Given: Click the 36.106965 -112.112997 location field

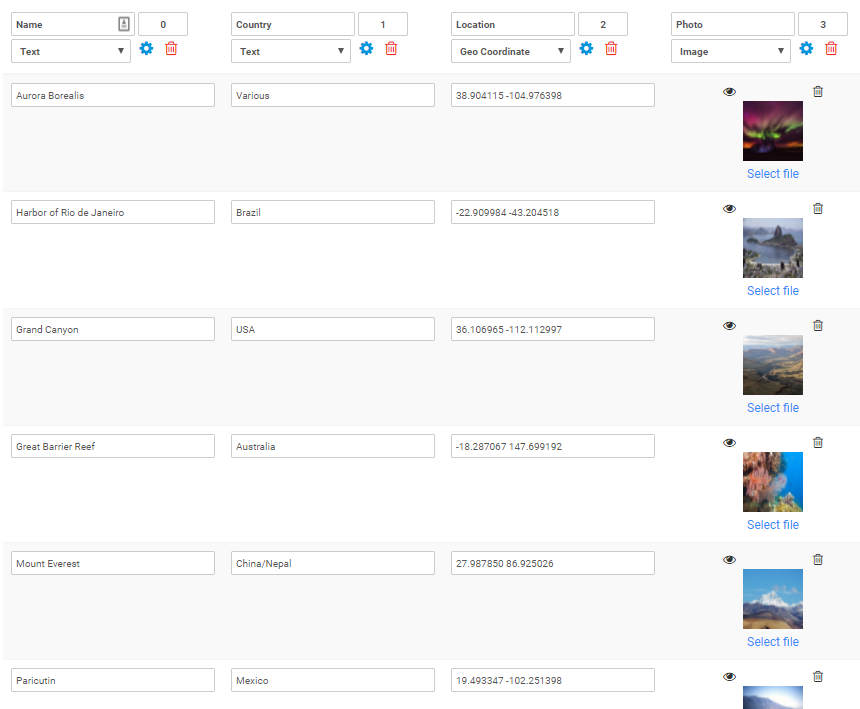Looking at the screenshot, I should 552,329.
